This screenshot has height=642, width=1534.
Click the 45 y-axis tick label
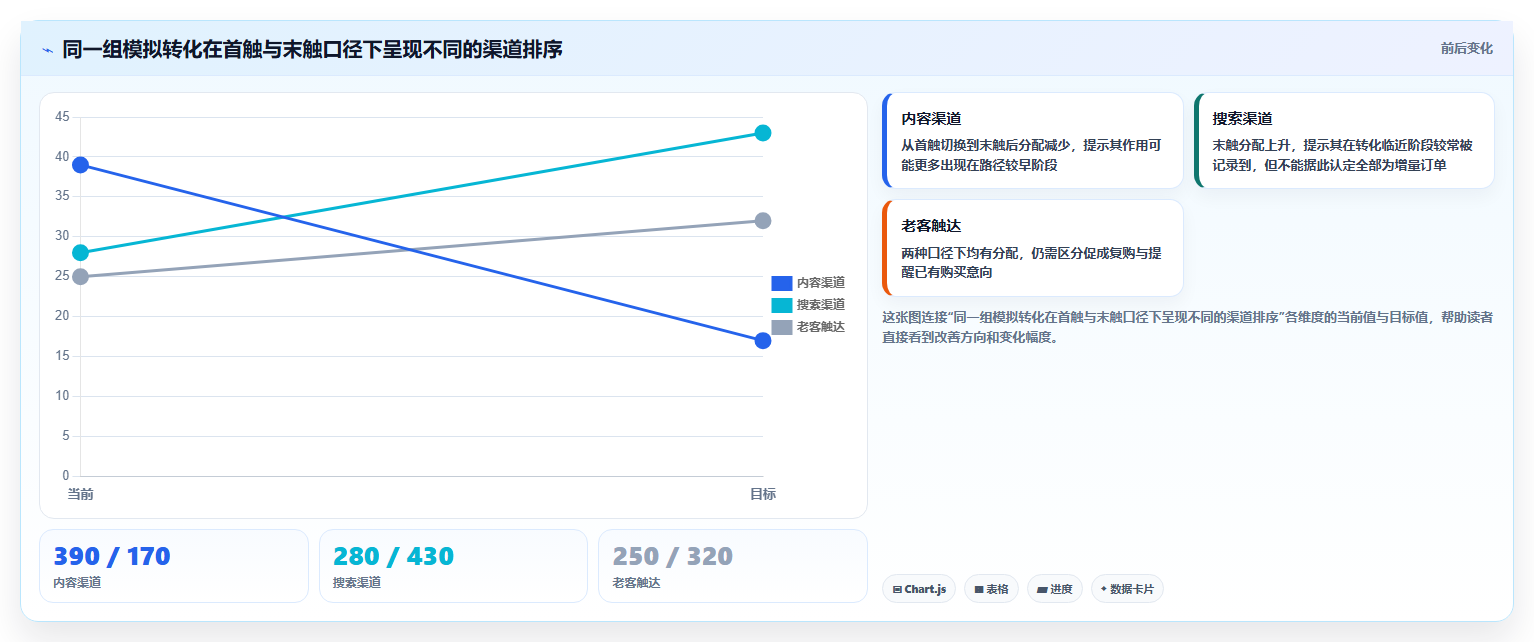coord(62,117)
